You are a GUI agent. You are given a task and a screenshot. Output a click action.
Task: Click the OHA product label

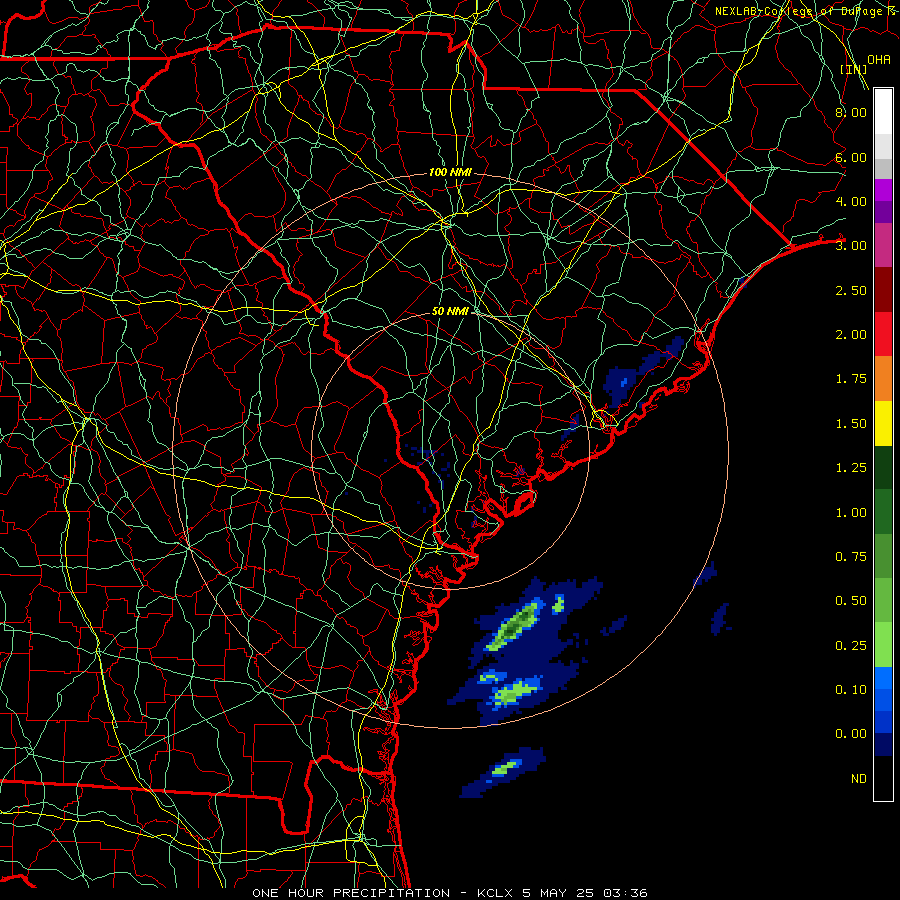coord(878,60)
